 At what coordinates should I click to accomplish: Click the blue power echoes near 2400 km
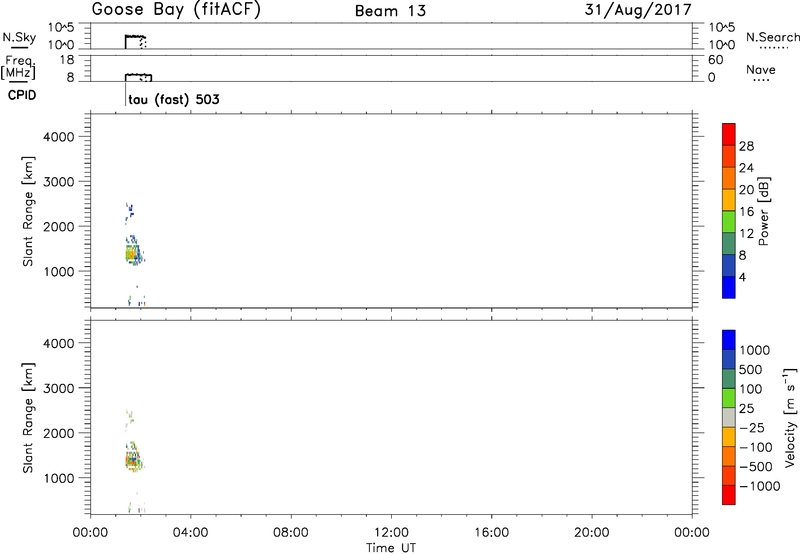click(x=129, y=212)
